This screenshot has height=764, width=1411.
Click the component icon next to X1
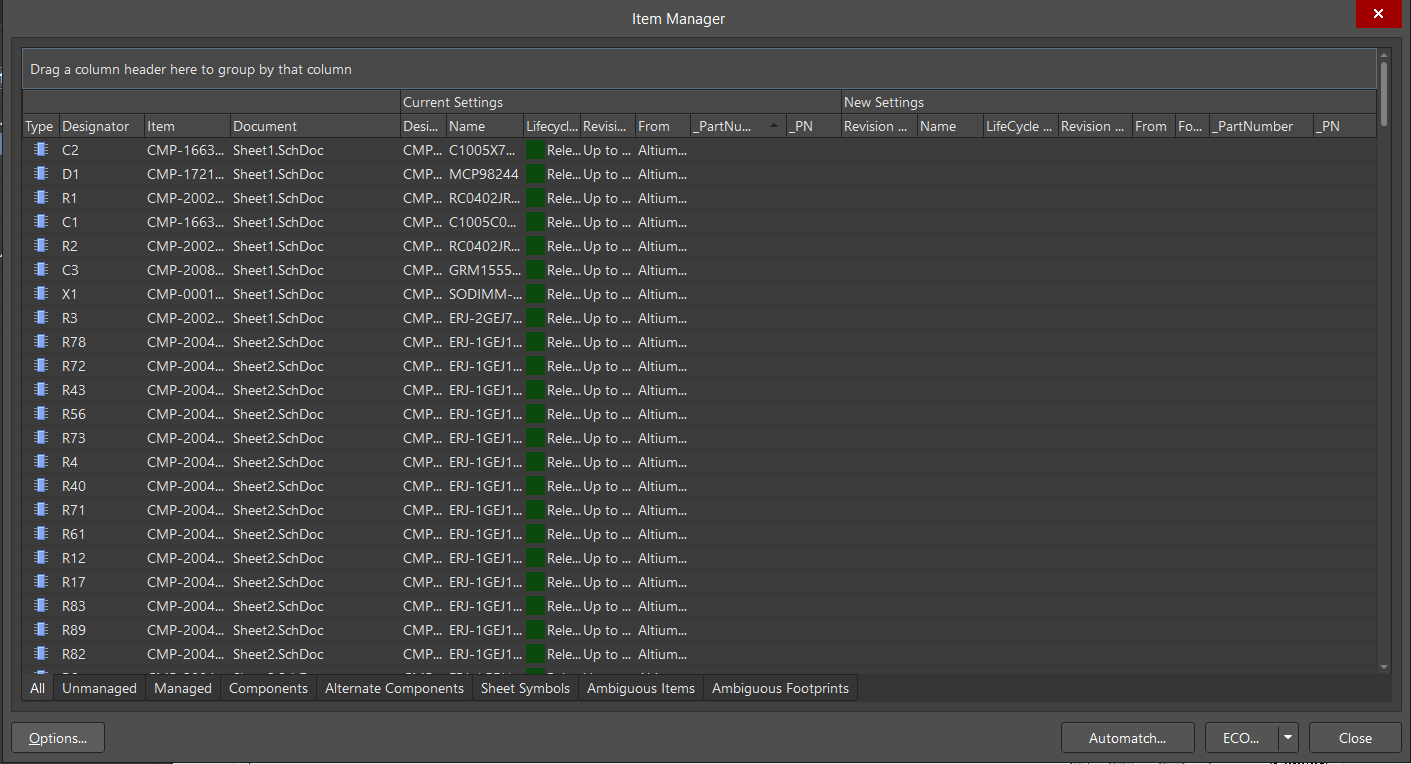tap(39, 293)
